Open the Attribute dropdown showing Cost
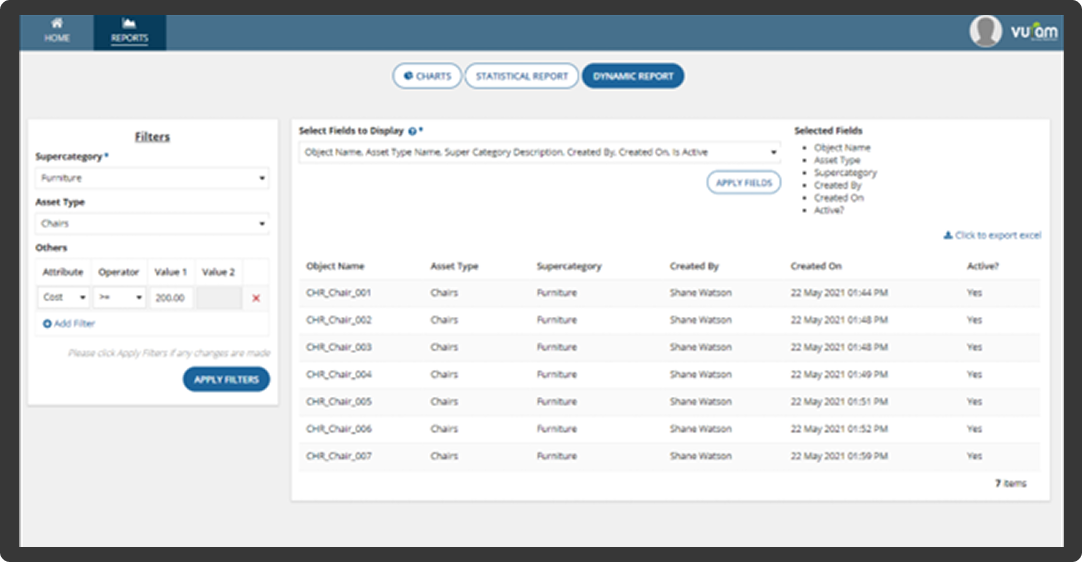 coord(63,298)
